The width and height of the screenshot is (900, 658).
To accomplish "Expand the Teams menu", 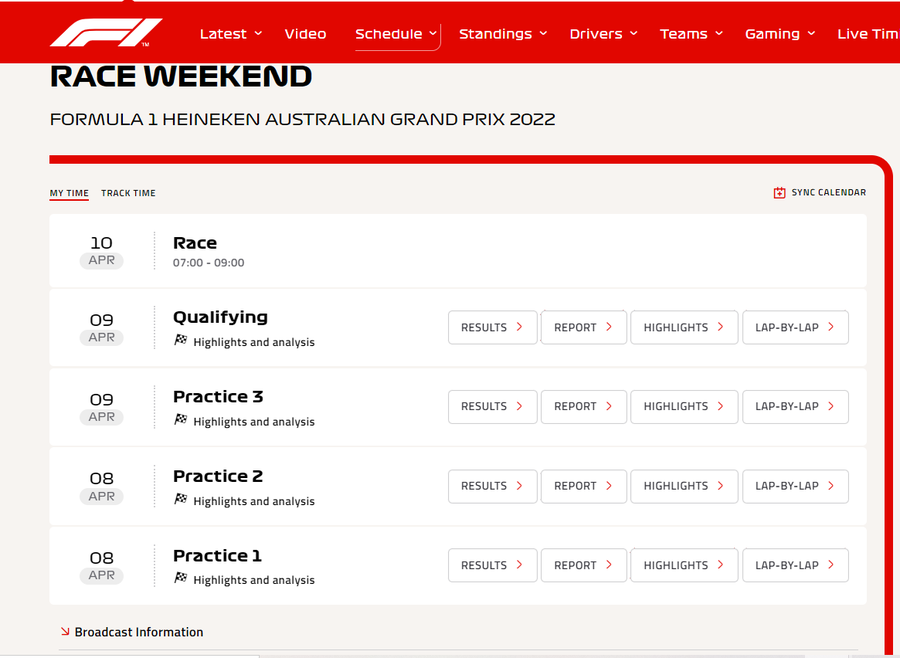I will [x=691, y=34].
